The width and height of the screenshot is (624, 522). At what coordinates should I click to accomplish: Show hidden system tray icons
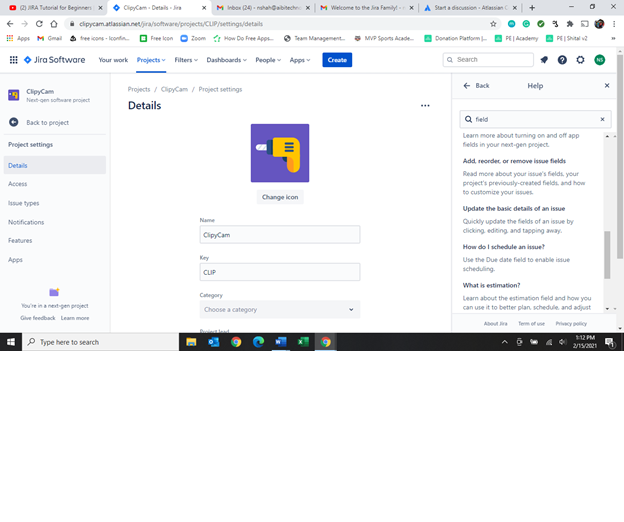[x=505, y=342]
